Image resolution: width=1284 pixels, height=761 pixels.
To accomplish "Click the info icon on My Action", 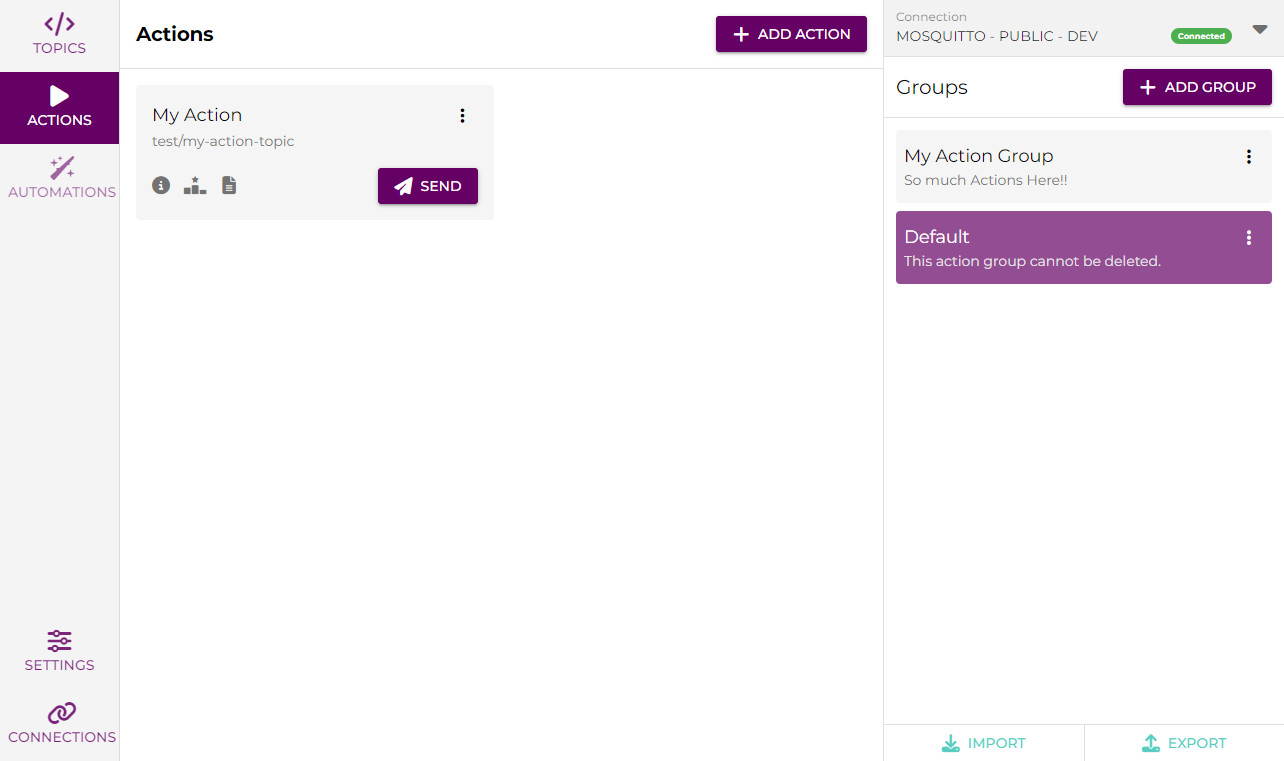I will pos(161,185).
